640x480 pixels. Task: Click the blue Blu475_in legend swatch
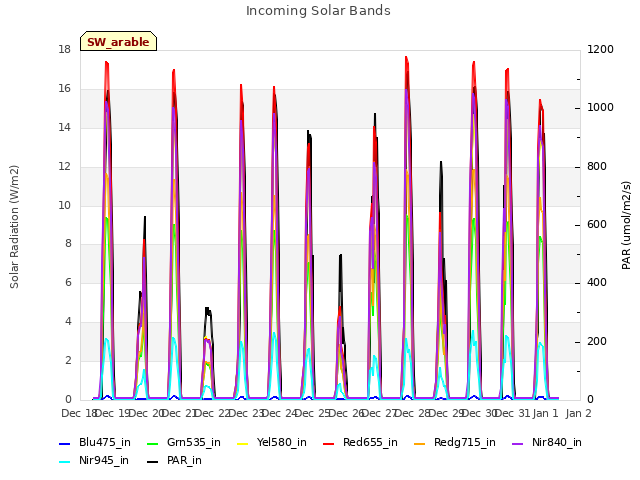tap(65, 444)
